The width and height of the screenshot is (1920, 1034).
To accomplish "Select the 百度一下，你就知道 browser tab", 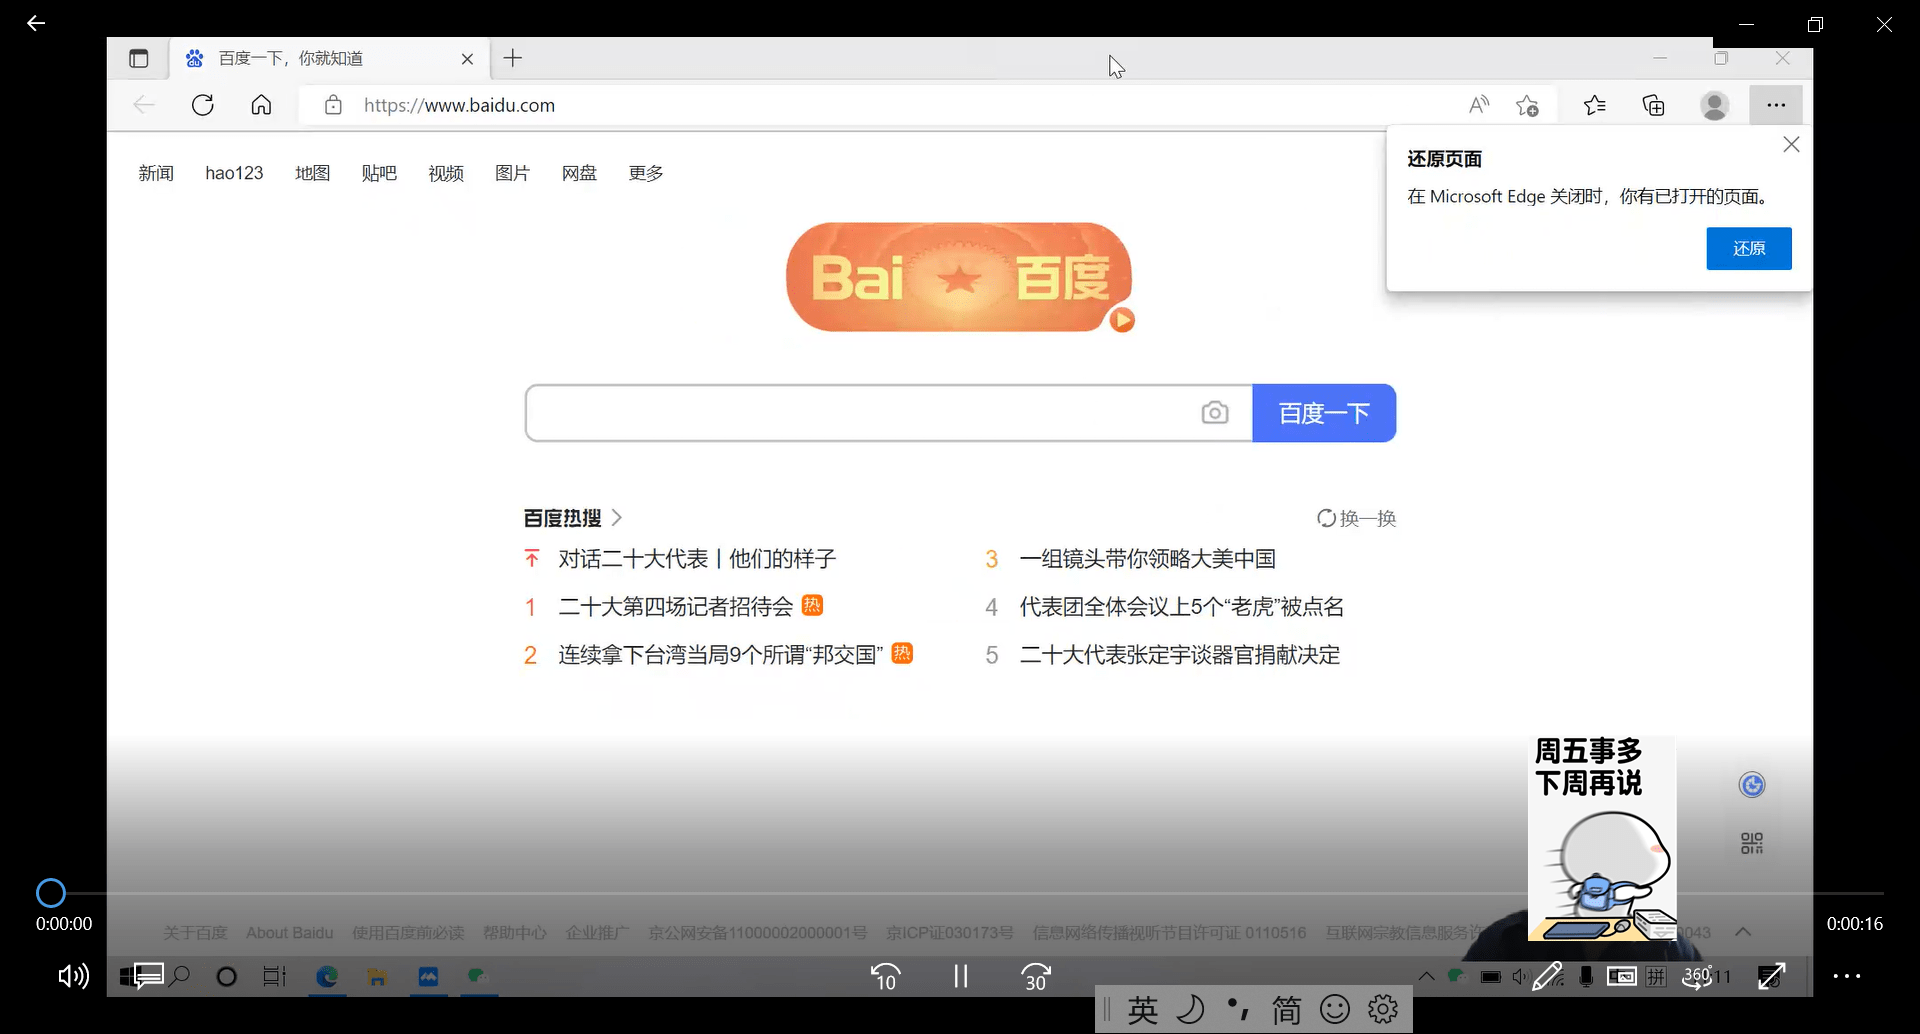I will [330, 58].
